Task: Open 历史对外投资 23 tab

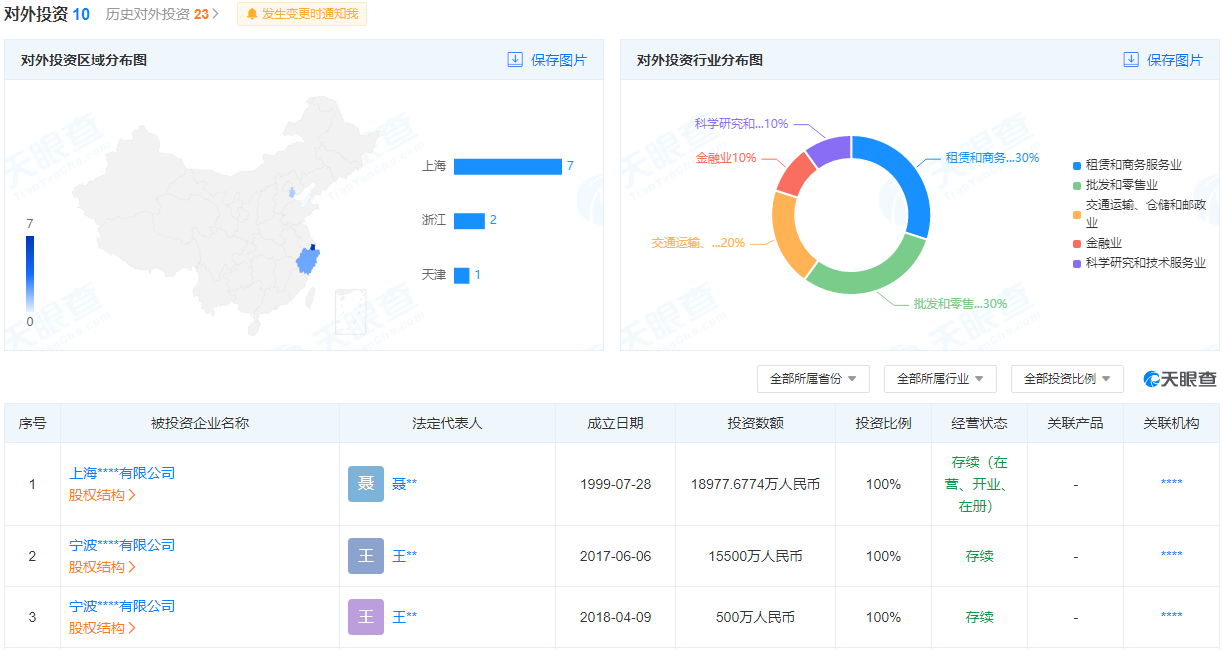Action: [162, 14]
